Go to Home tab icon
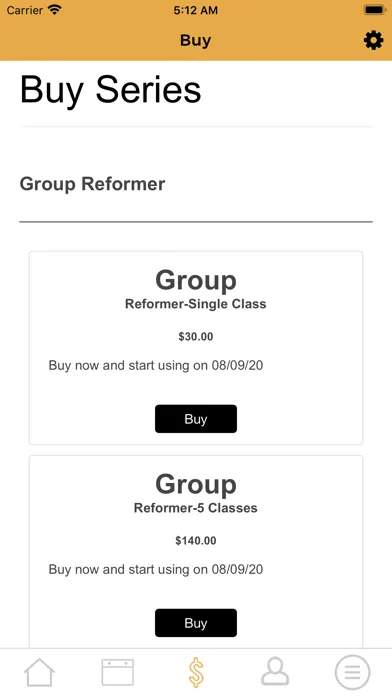The width and height of the screenshot is (392, 696). point(39,672)
